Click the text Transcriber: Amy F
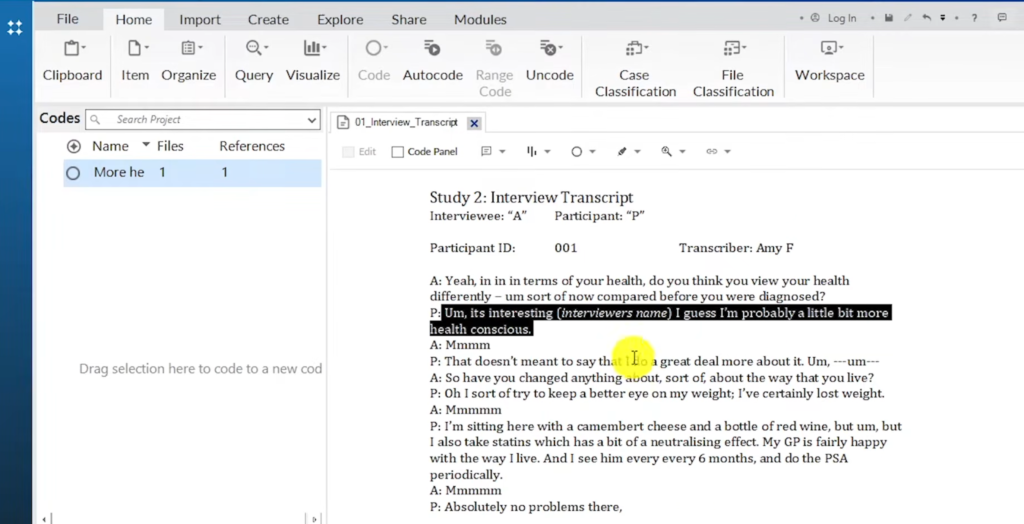This screenshot has width=1024, height=524. [x=736, y=248]
